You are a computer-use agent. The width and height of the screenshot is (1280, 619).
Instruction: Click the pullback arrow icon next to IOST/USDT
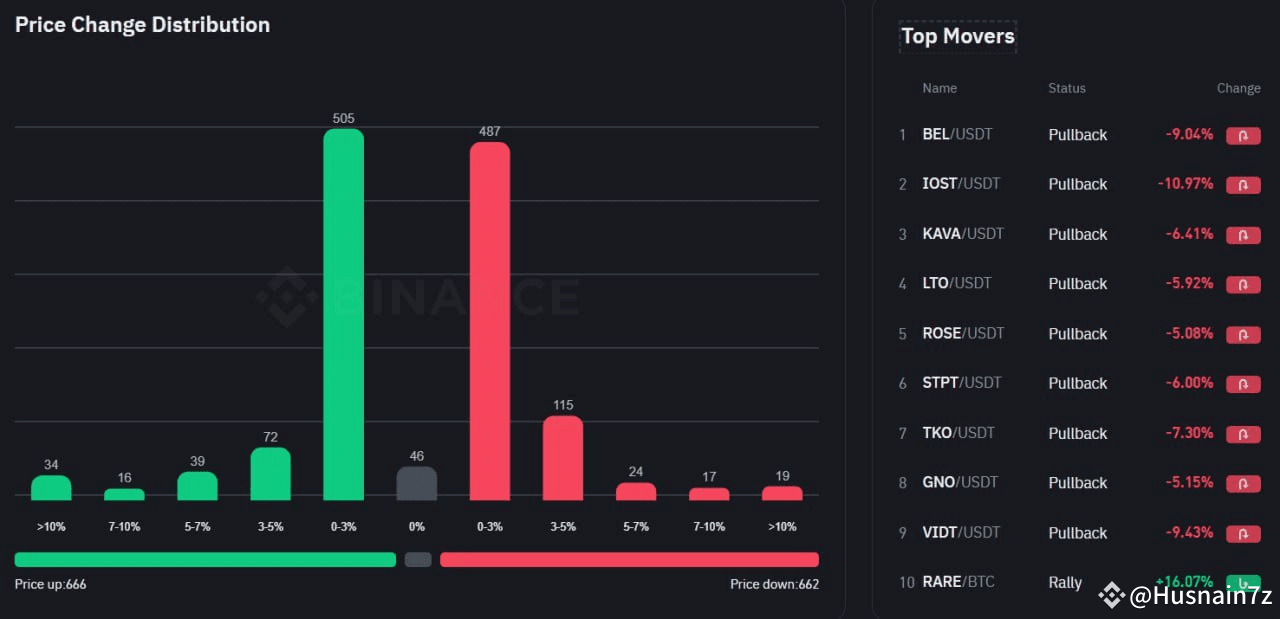coord(1243,185)
